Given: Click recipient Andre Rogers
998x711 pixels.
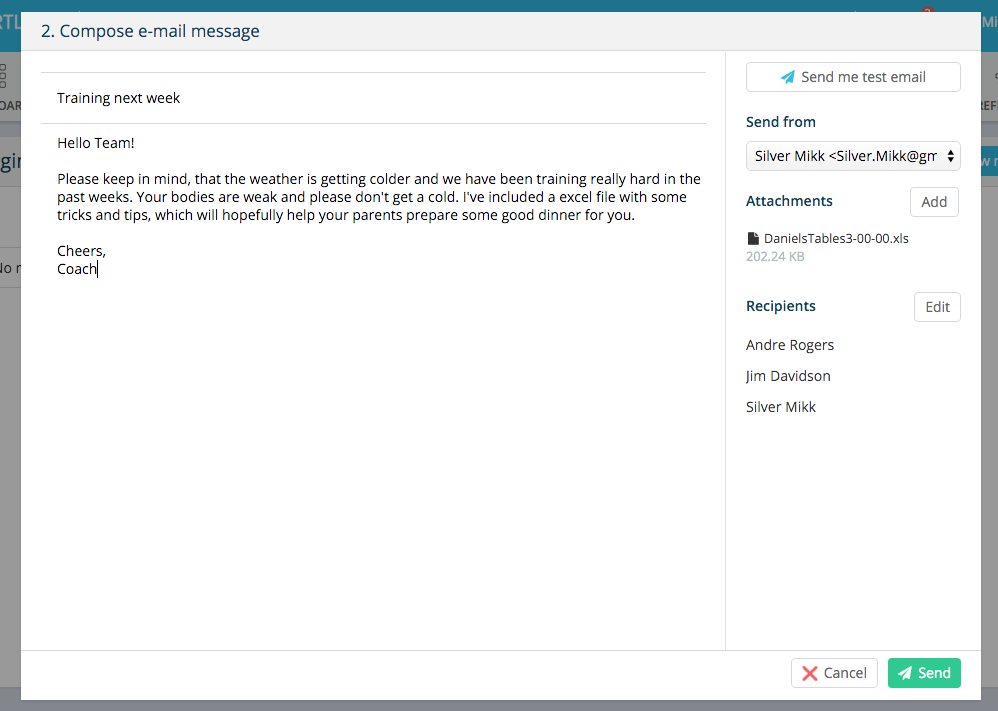Looking at the screenshot, I should pyautogui.click(x=790, y=345).
